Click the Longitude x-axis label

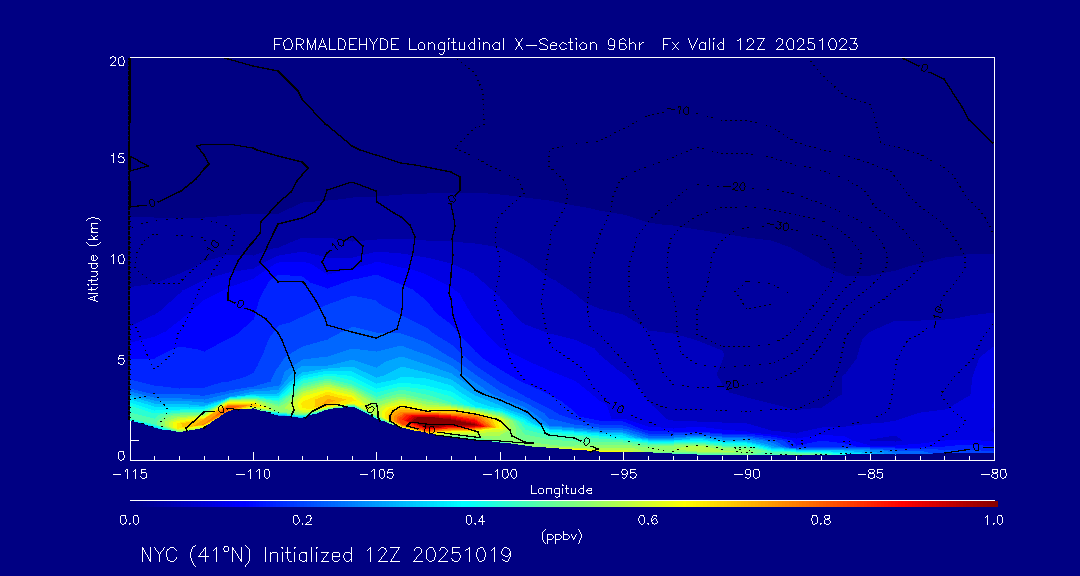point(561,490)
